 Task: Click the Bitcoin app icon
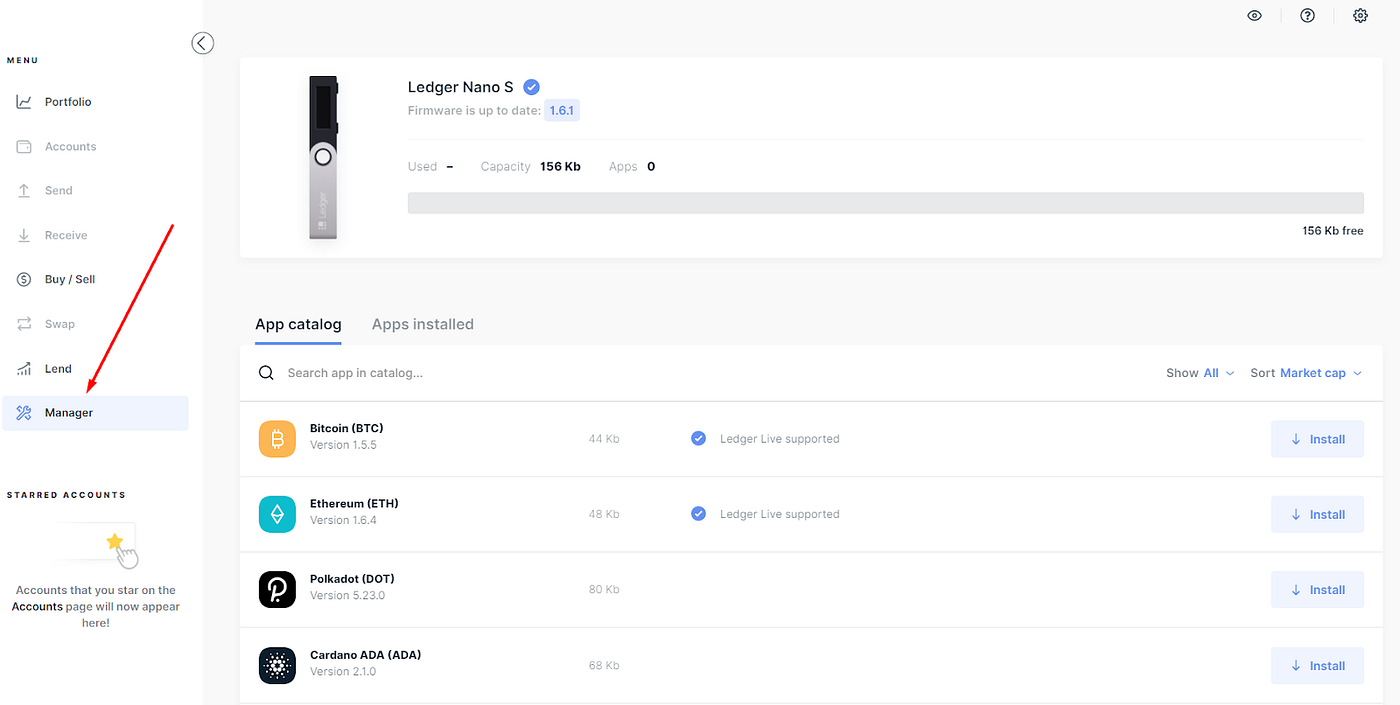pos(277,439)
